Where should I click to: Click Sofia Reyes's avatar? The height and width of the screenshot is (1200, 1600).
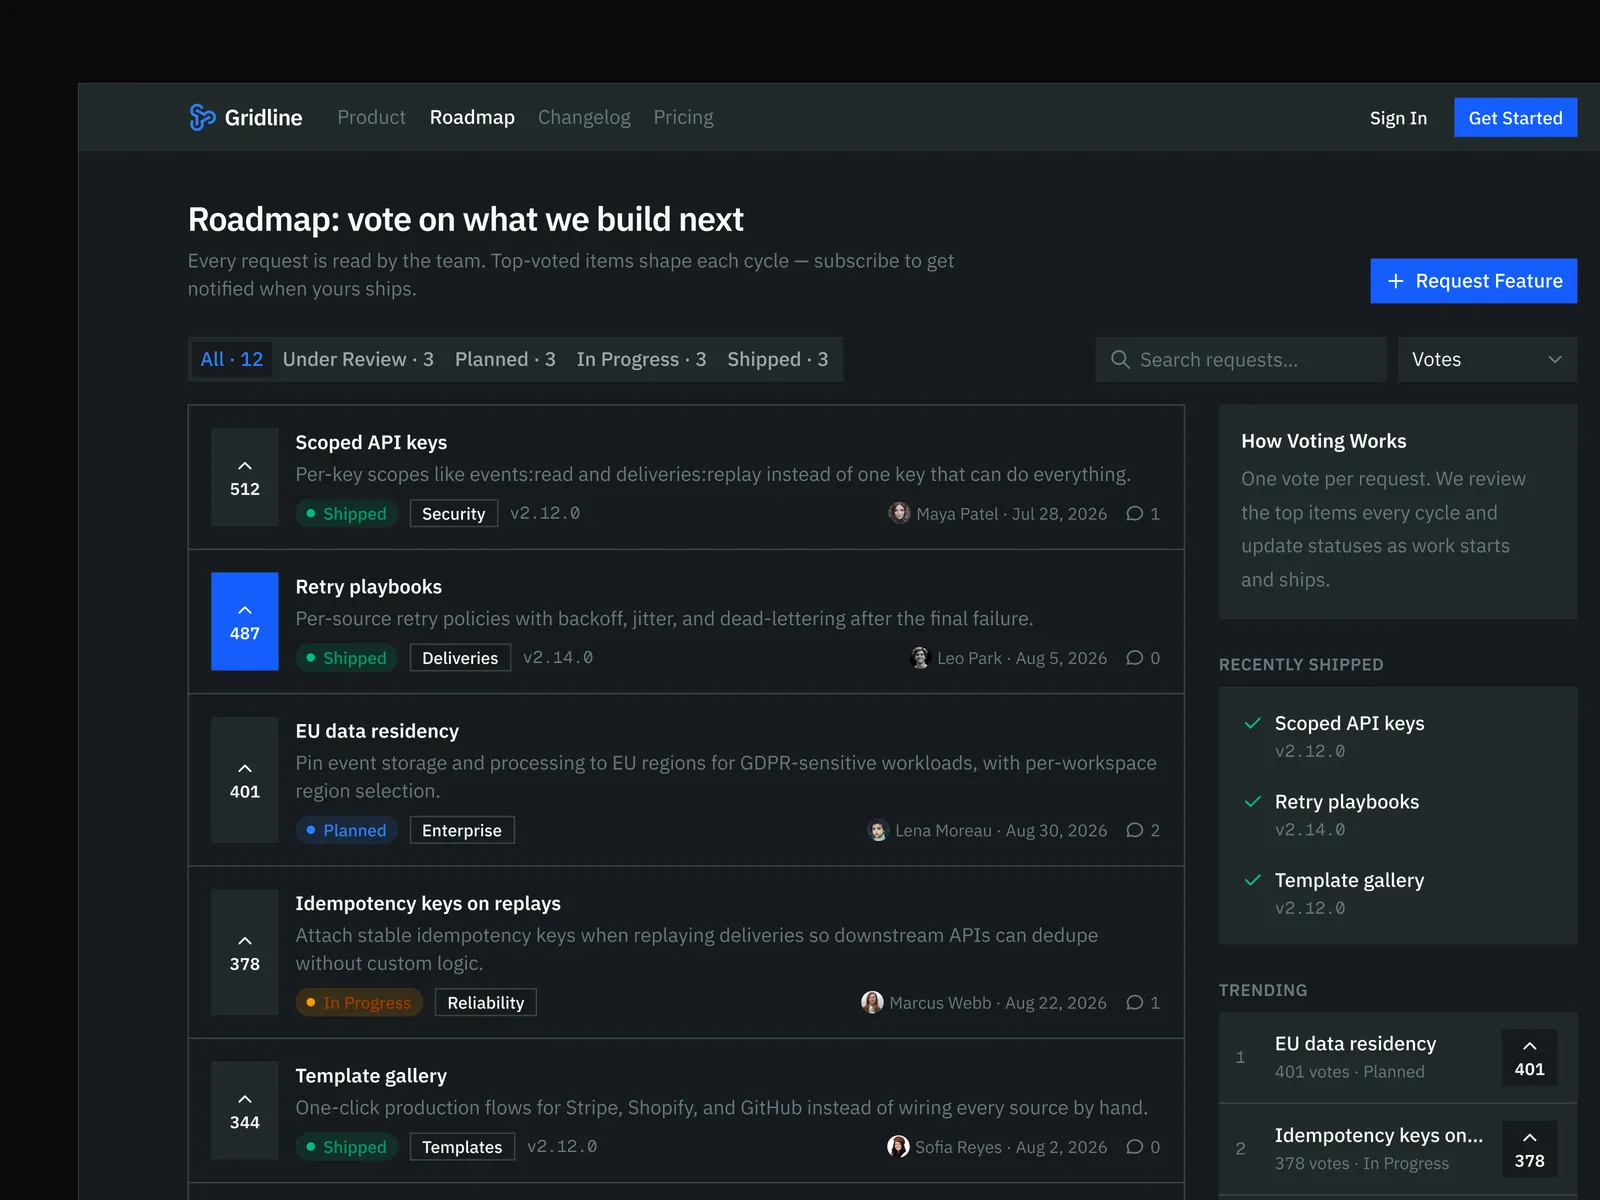click(898, 1147)
